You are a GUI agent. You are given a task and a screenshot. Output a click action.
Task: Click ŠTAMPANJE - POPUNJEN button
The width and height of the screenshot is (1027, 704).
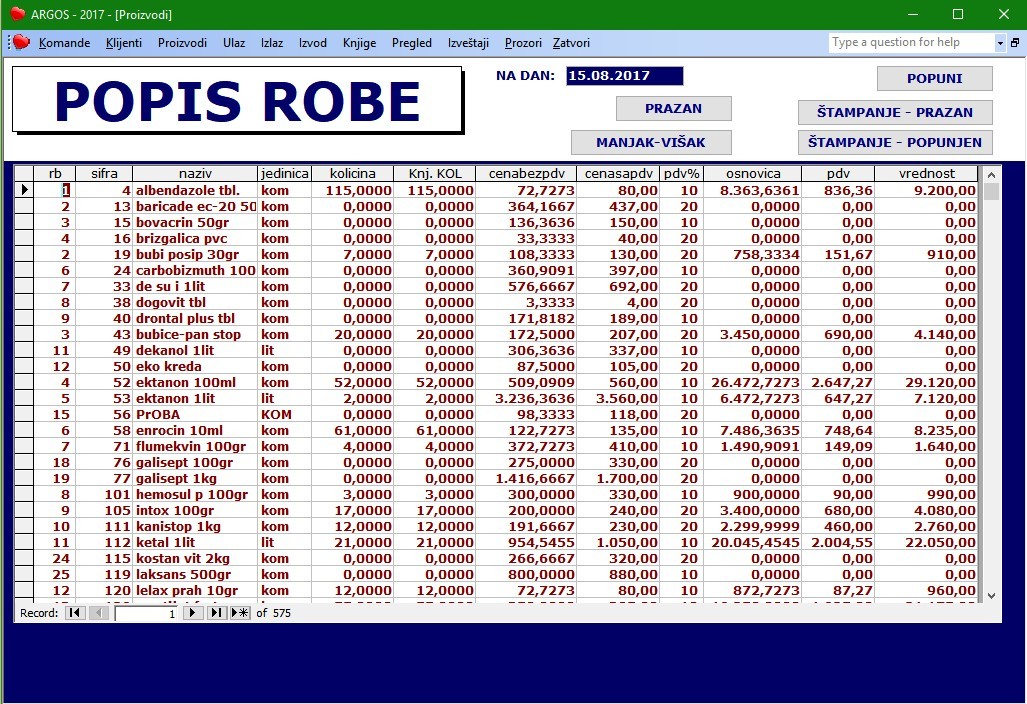point(895,142)
